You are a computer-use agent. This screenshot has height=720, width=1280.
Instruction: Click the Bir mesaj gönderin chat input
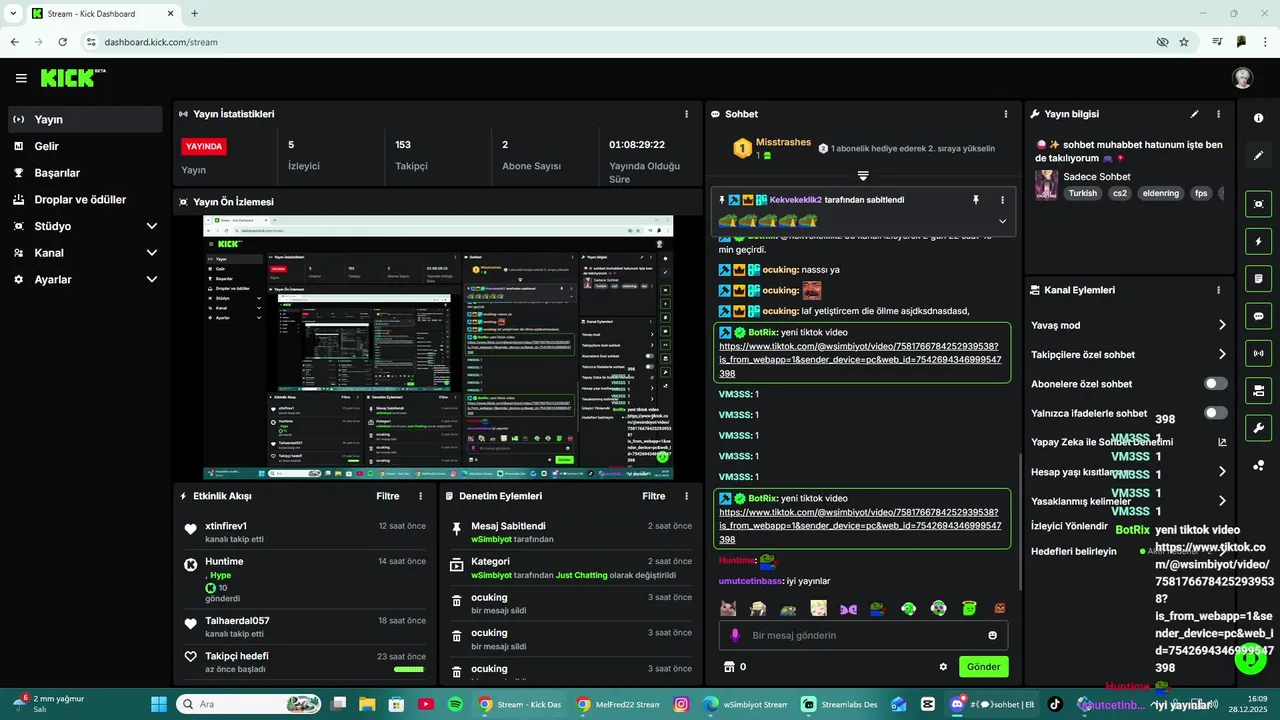click(x=864, y=635)
